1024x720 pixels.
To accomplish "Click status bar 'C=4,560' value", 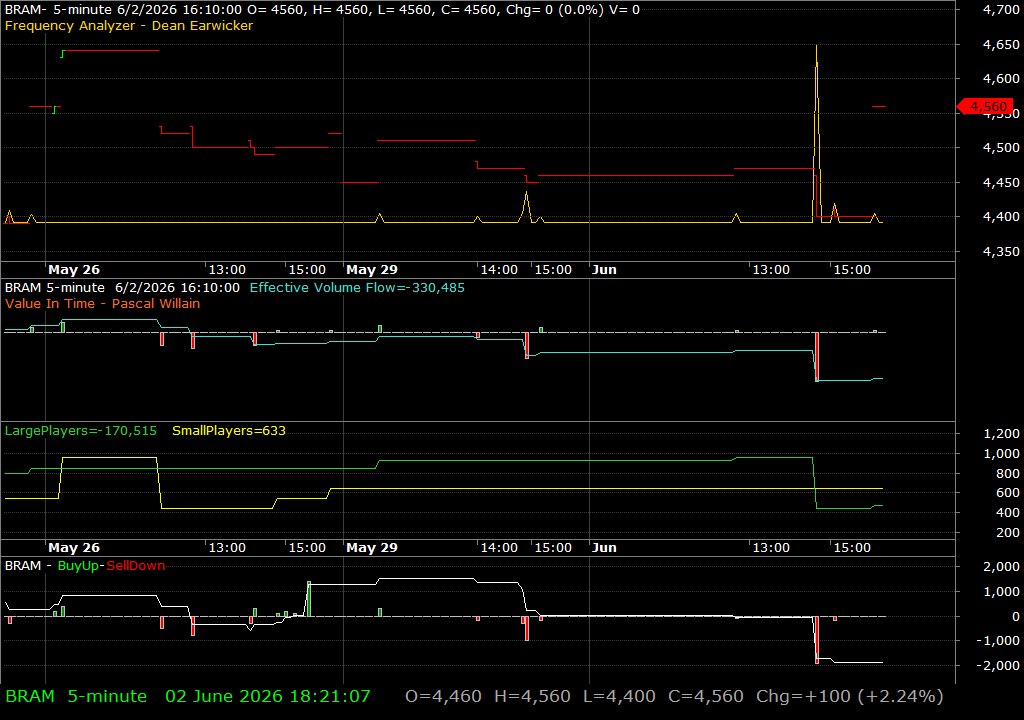I will point(706,696).
